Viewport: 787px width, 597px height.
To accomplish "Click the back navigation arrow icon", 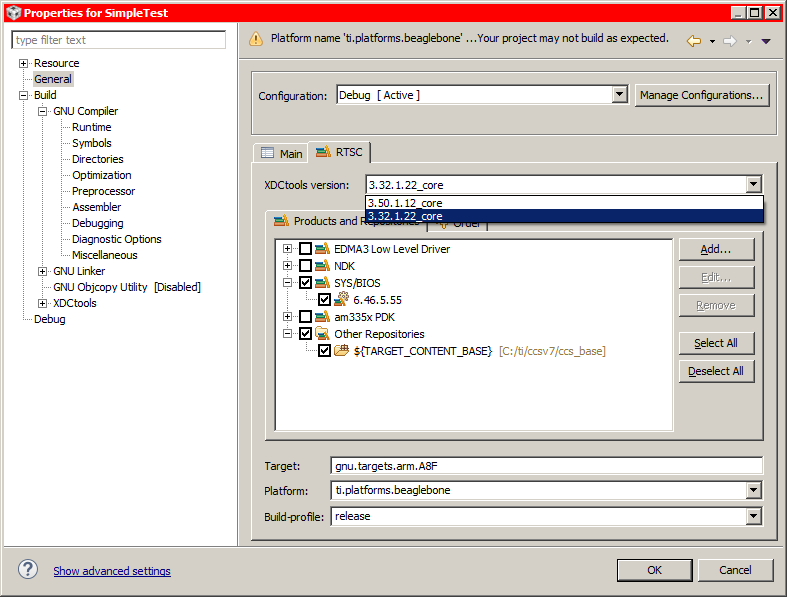I will click(x=694, y=41).
